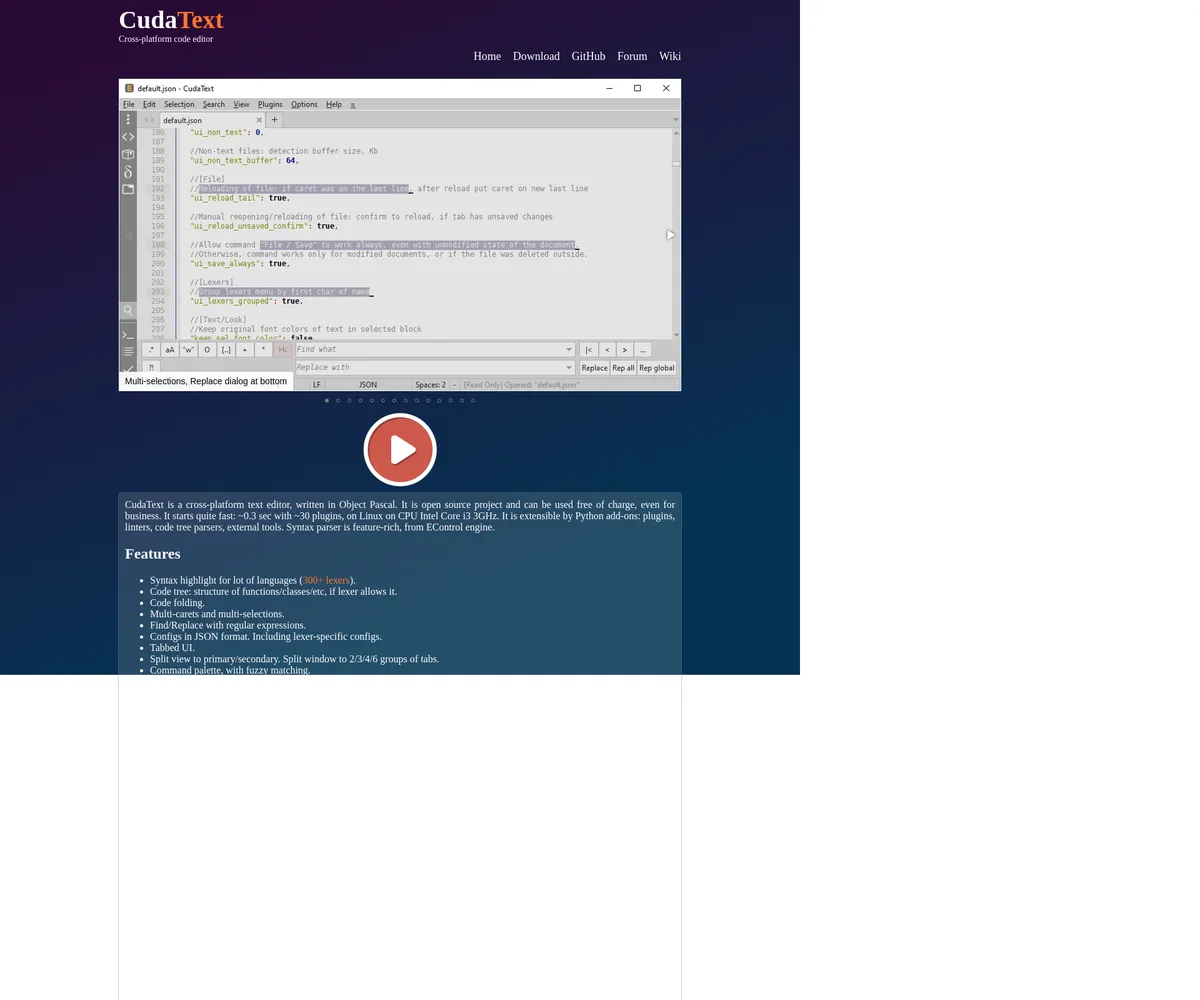This screenshot has height=1000, width=1200.
Task: Open the Plugins menu
Action: click(270, 104)
